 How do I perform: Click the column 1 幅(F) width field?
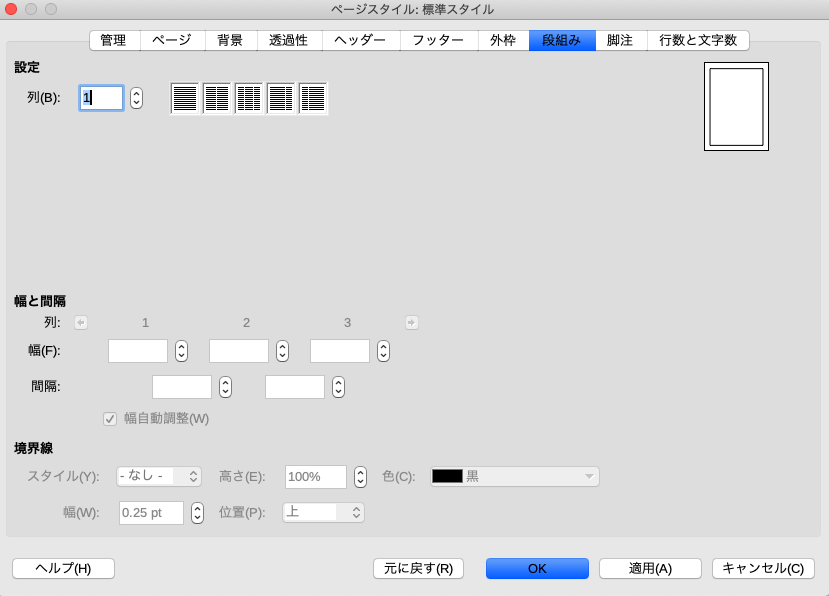[x=138, y=351]
